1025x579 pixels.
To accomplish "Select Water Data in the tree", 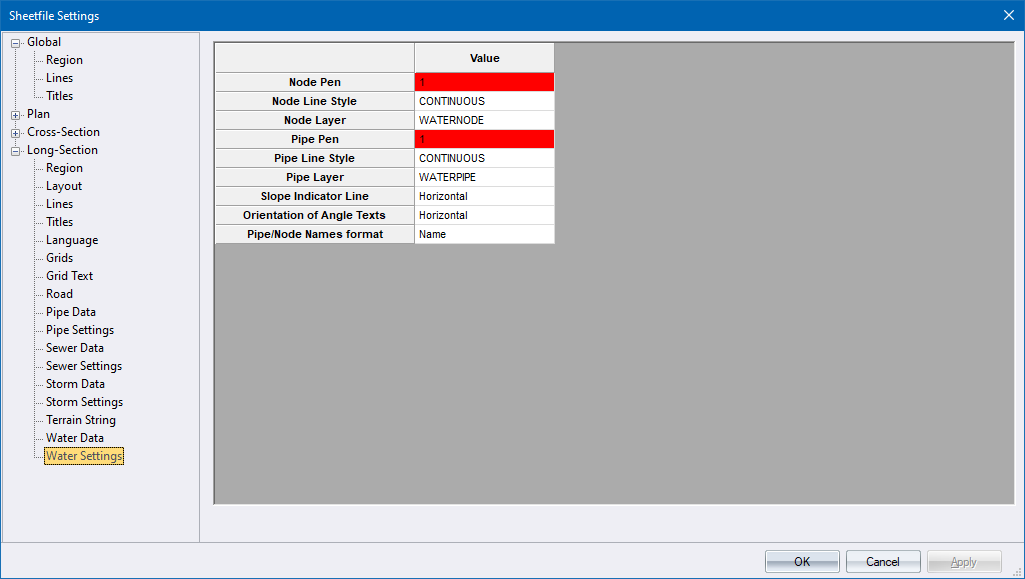I will [x=74, y=438].
